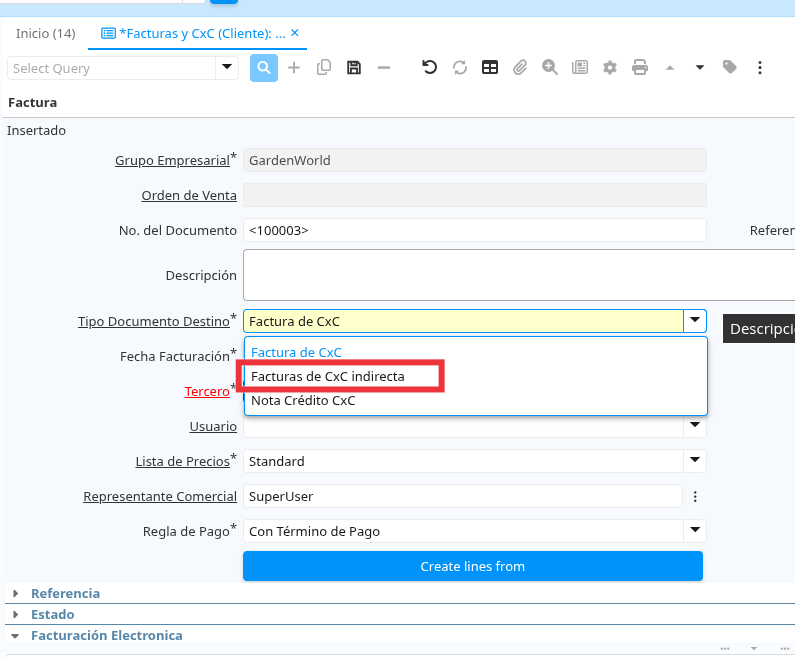
Task: Click the Create lines from button
Action: pyautogui.click(x=473, y=566)
